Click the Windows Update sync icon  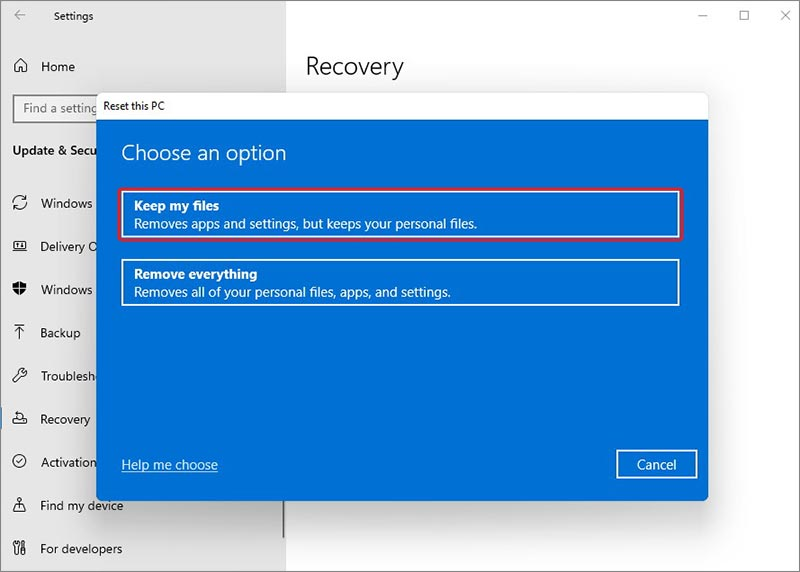(20, 203)
